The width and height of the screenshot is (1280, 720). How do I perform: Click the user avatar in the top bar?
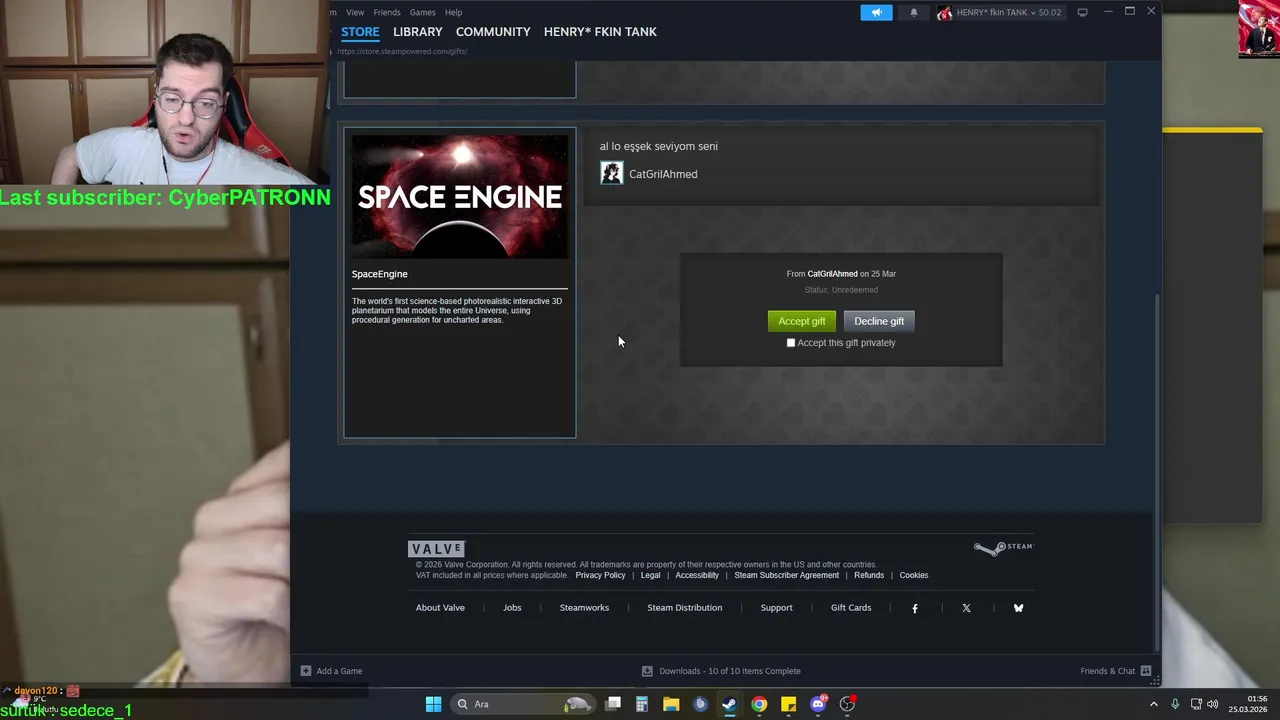point(944,12)
